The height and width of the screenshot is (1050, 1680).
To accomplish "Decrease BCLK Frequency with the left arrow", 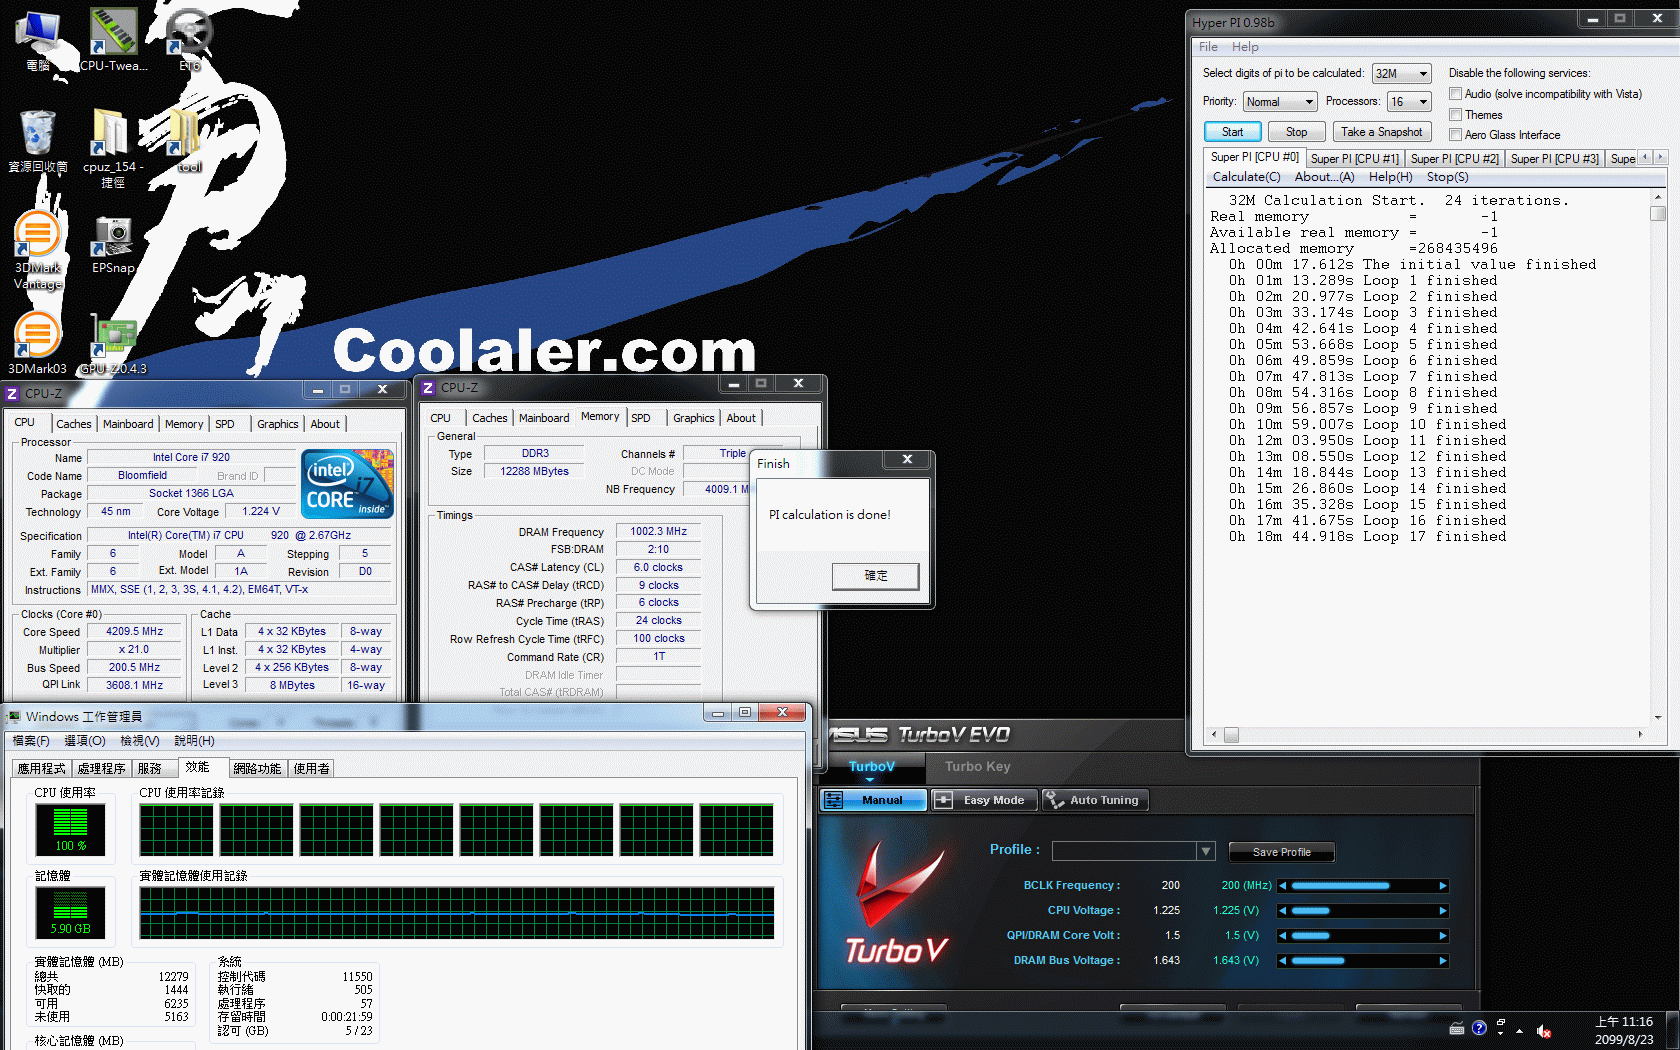I will [x=1283, y=886].
